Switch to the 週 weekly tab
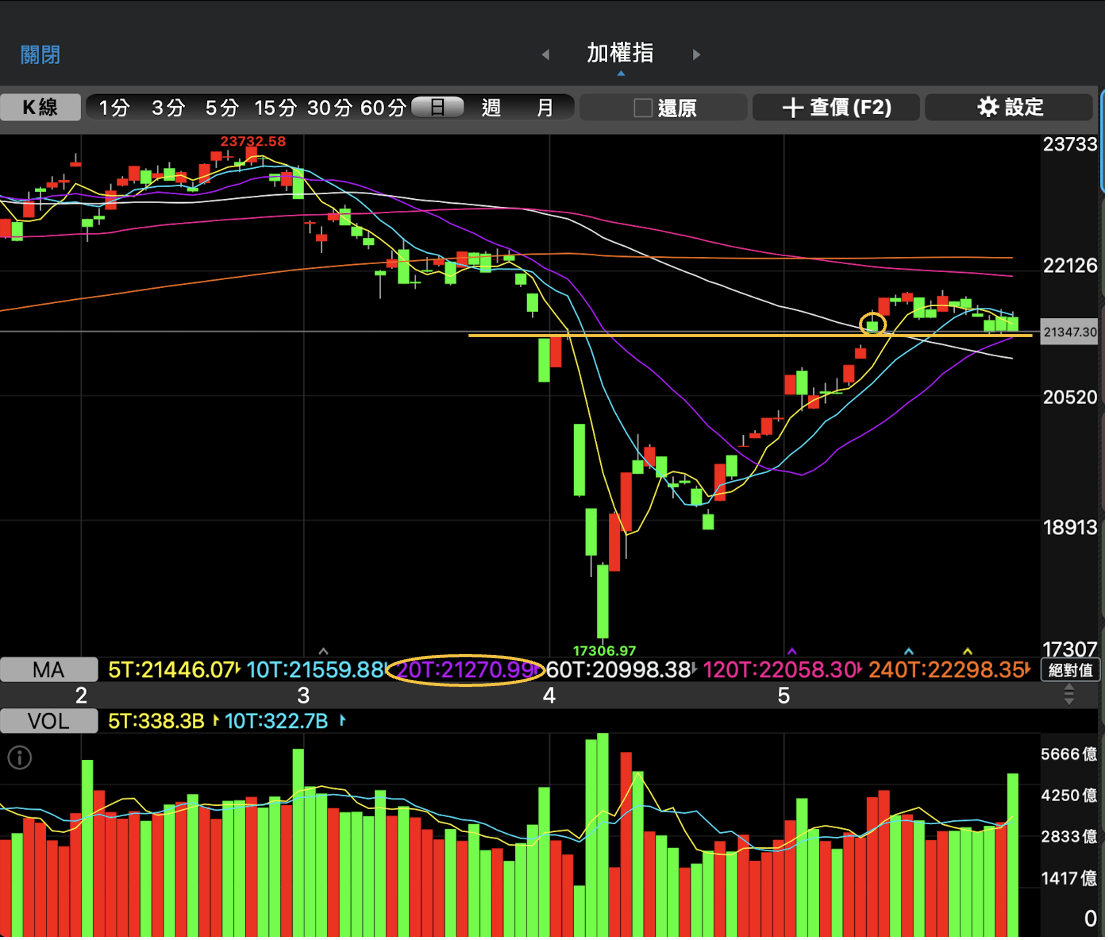 [490, 107]
